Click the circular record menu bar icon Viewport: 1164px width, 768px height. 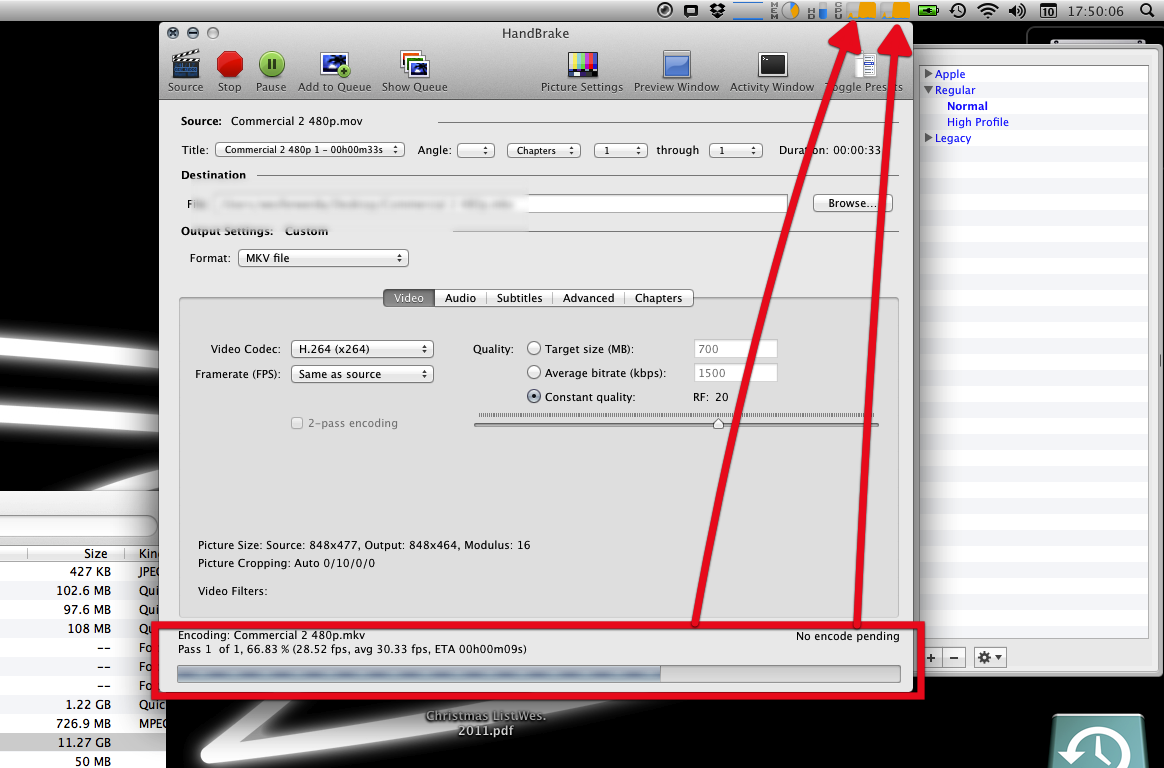tap(665, 10)
